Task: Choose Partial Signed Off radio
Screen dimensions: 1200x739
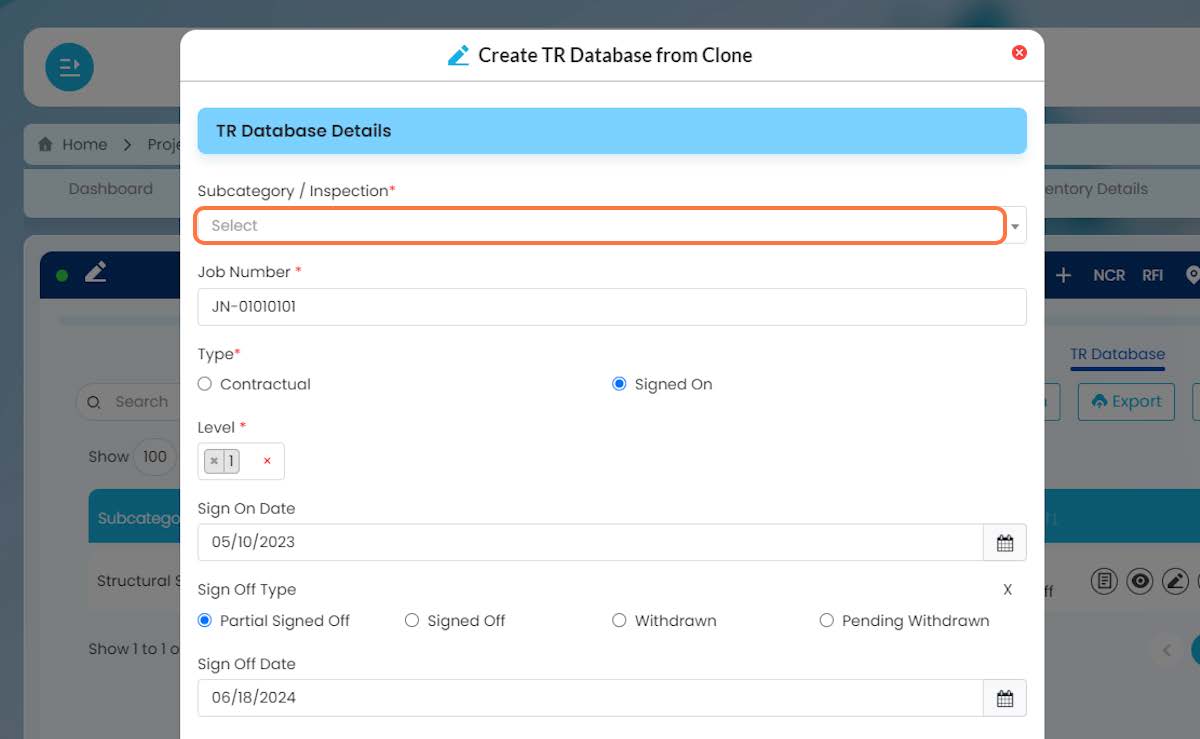Action: [x=205, y=620]
